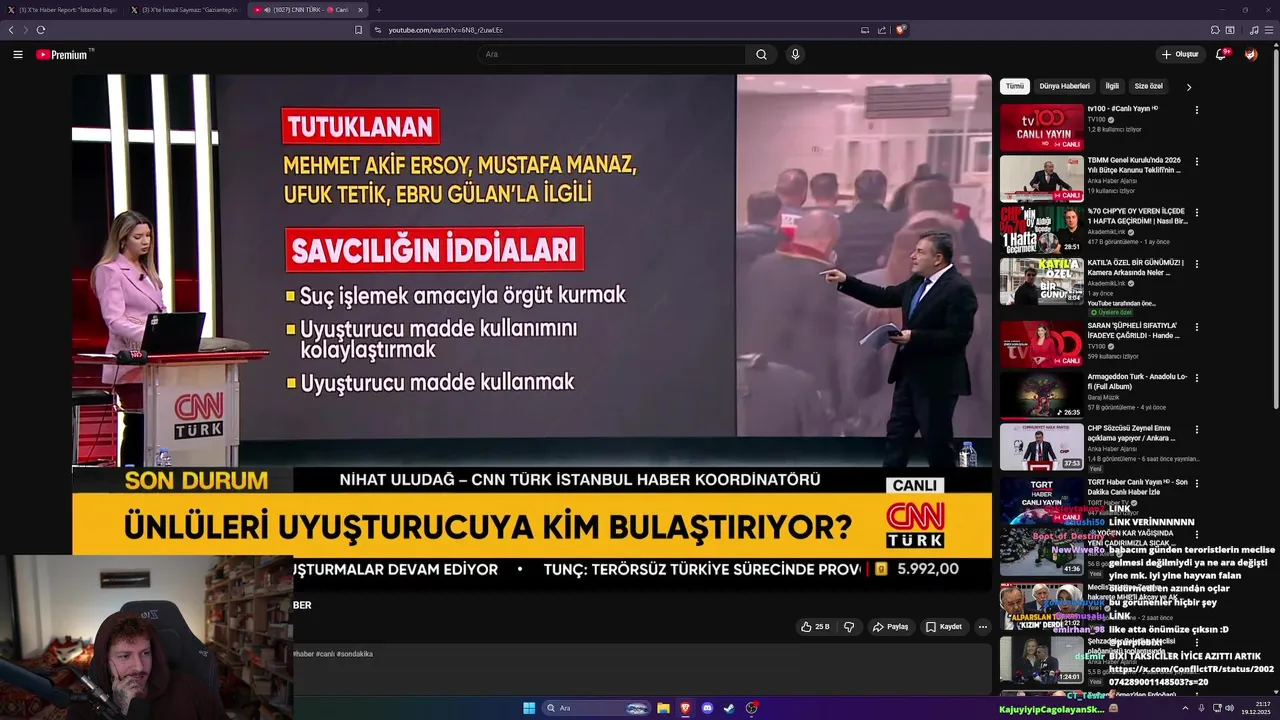
Task: Select the Dünya Haberleri filter chip
Action: [x=1064, y=87]
